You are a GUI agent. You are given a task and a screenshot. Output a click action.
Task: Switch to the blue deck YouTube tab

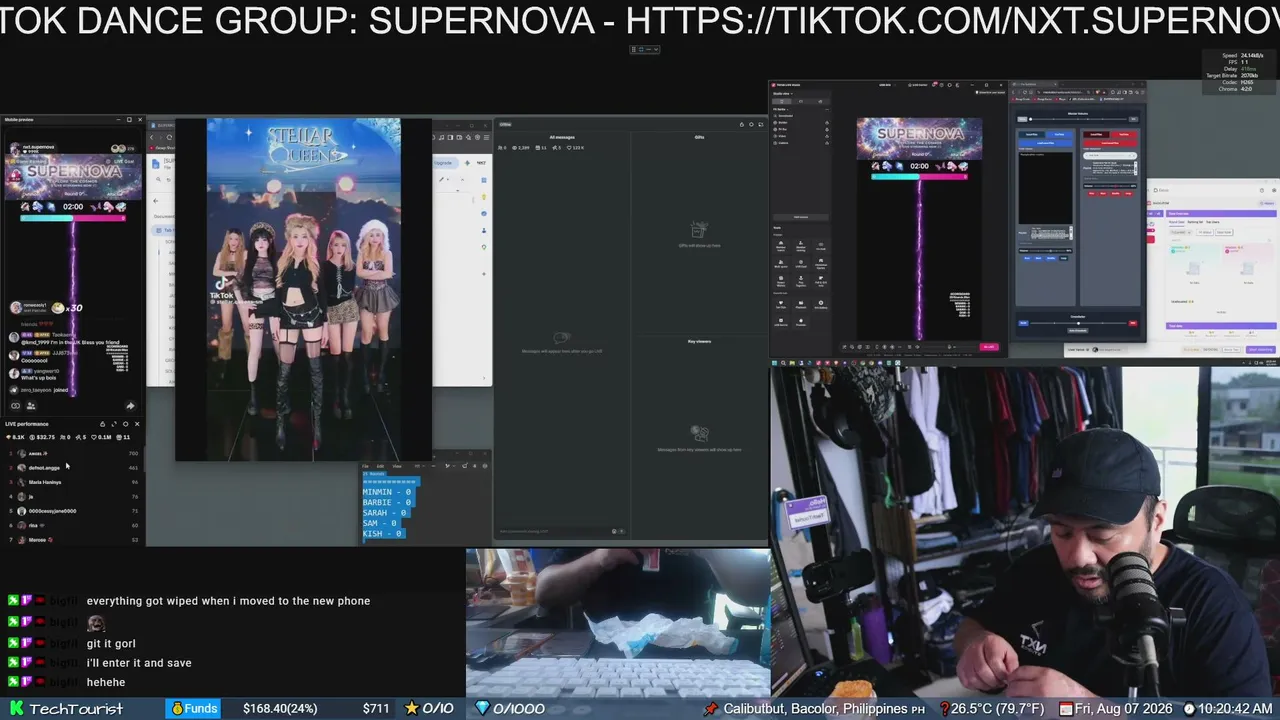1059,134
